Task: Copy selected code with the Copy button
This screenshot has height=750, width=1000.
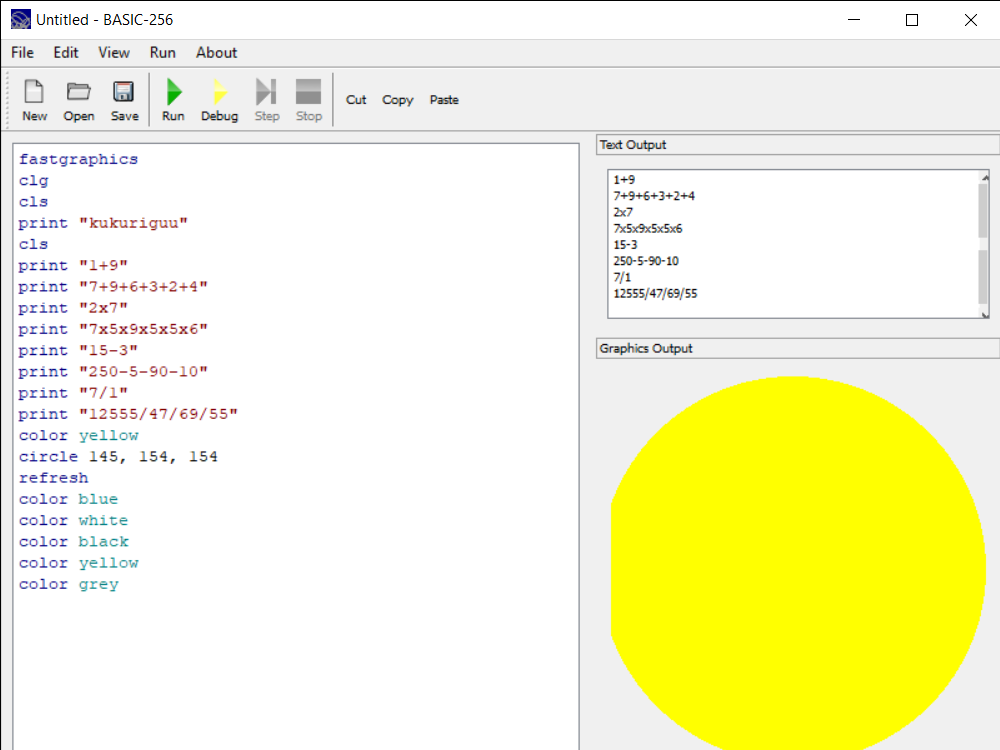Action: point(397,99)
